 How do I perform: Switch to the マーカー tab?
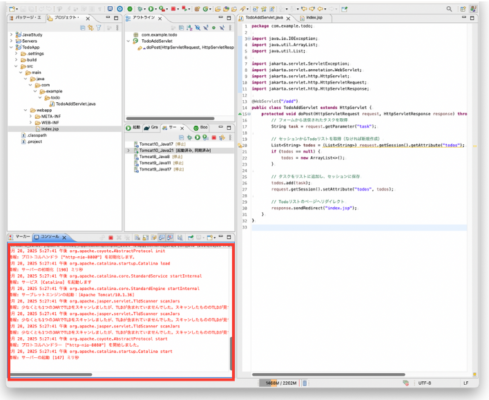(20, 237)
